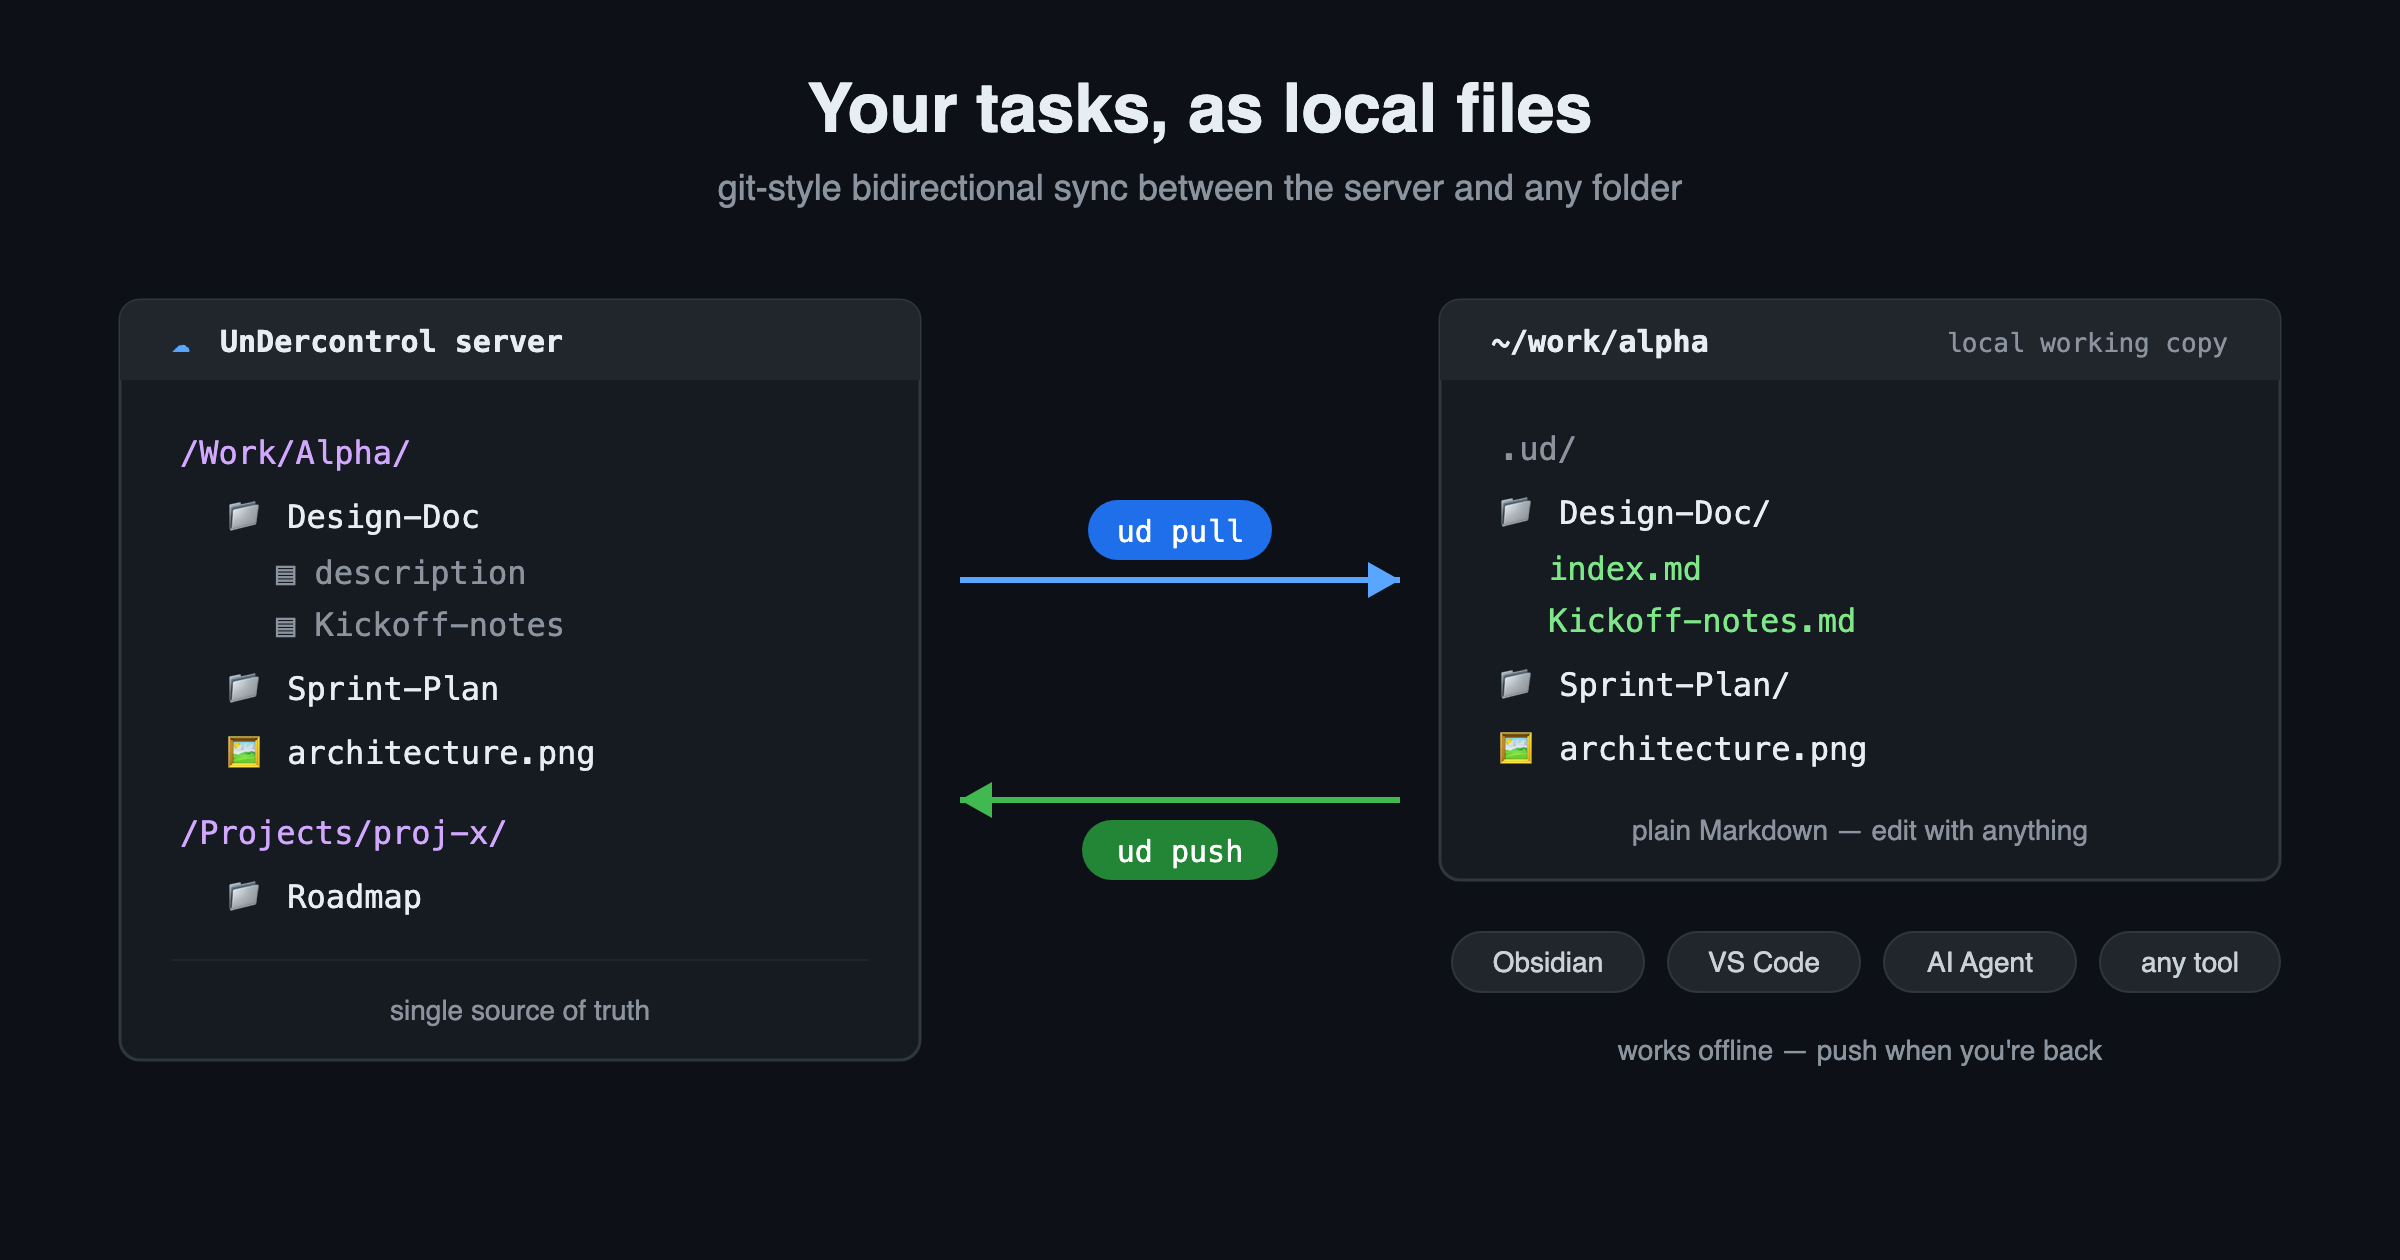Screen dimensions: 2400x1260
Task: Click the ud pull pill
Action: click(1180, 530)
